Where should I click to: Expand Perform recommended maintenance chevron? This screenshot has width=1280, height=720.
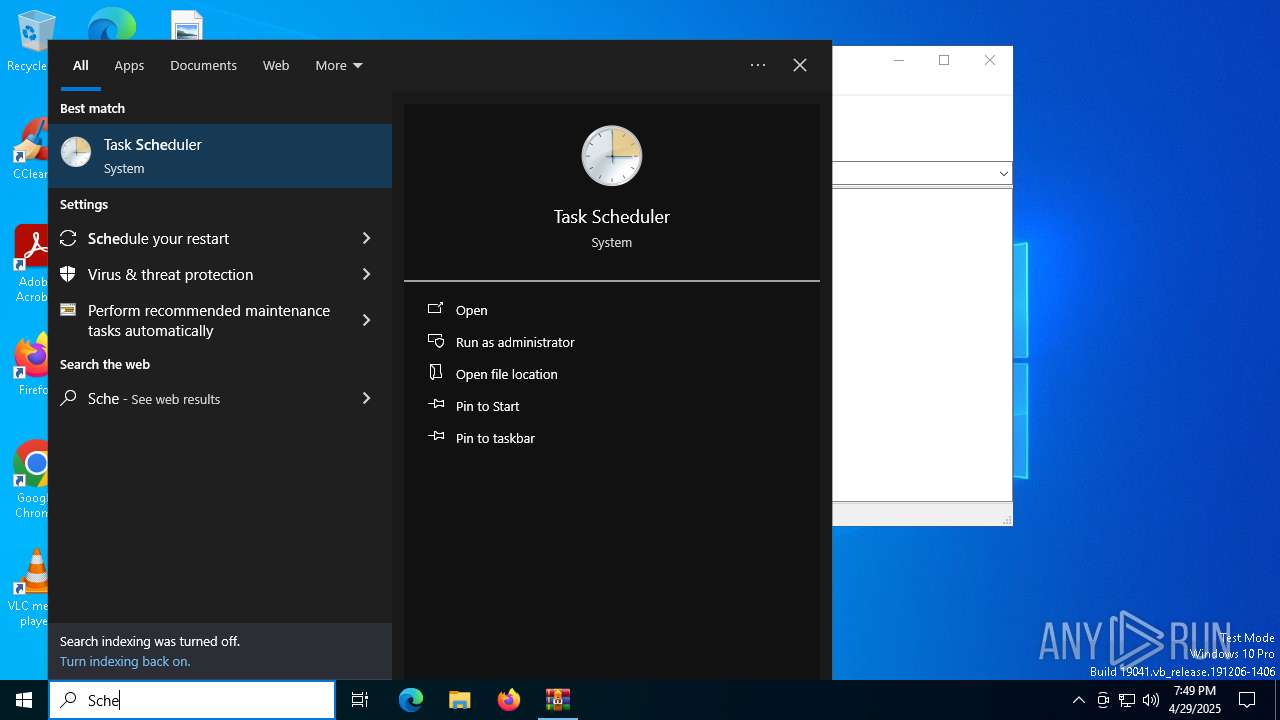coord(366,320)
